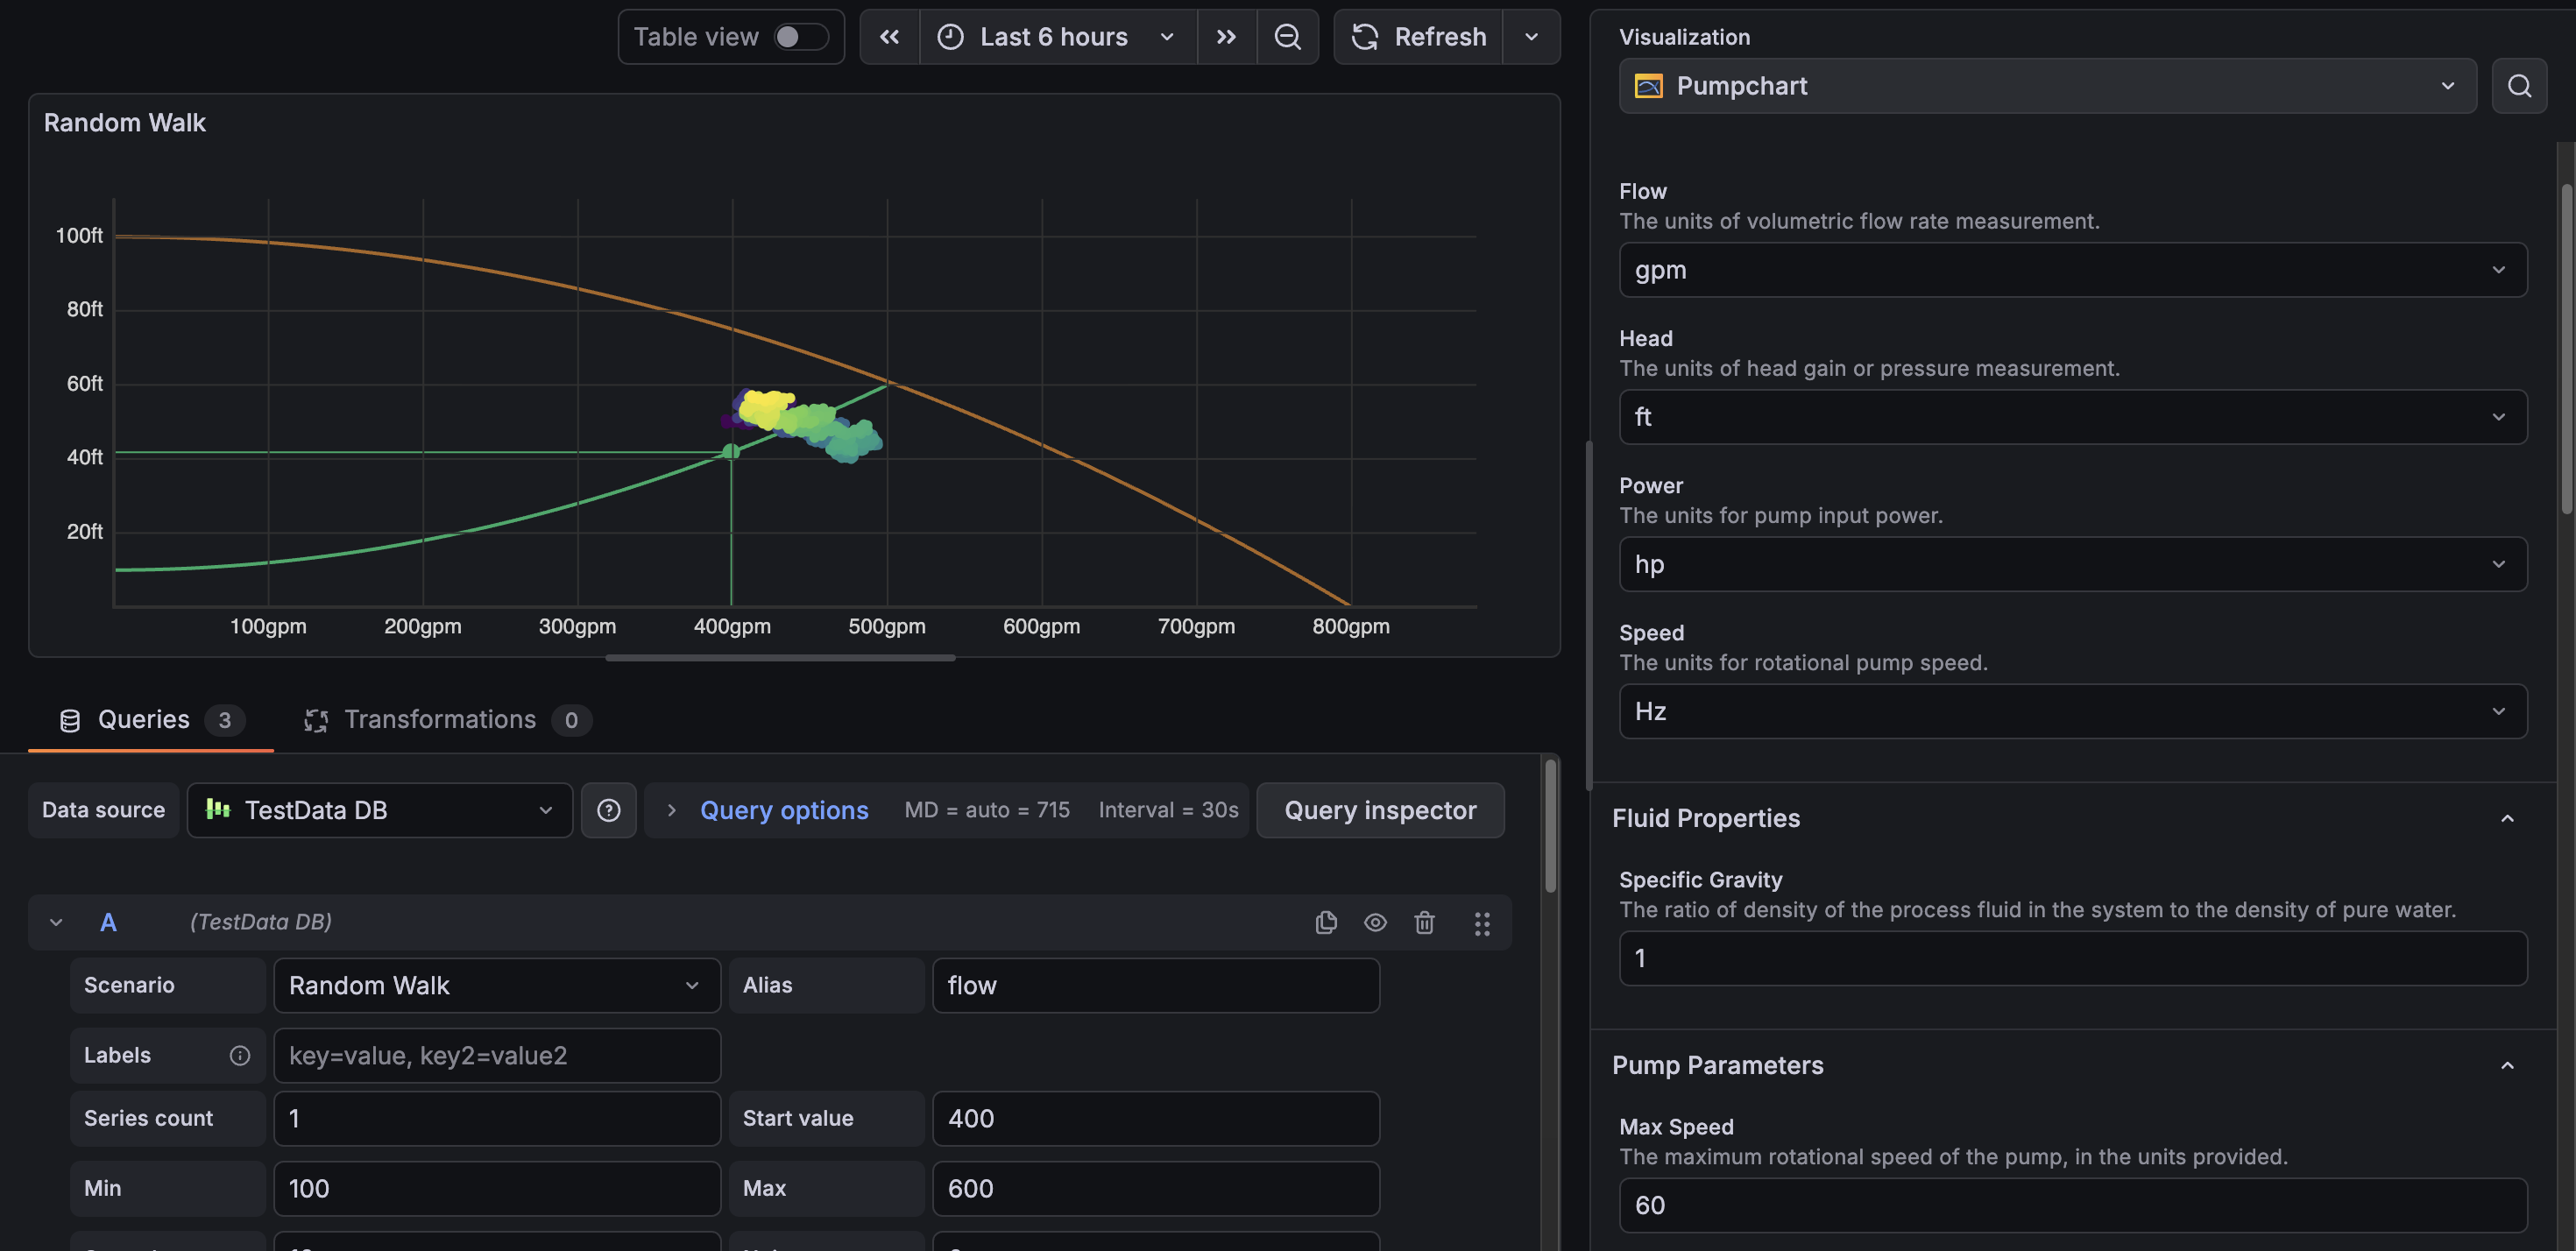Click the Specific Gravity input field

tap(2073, 958)
